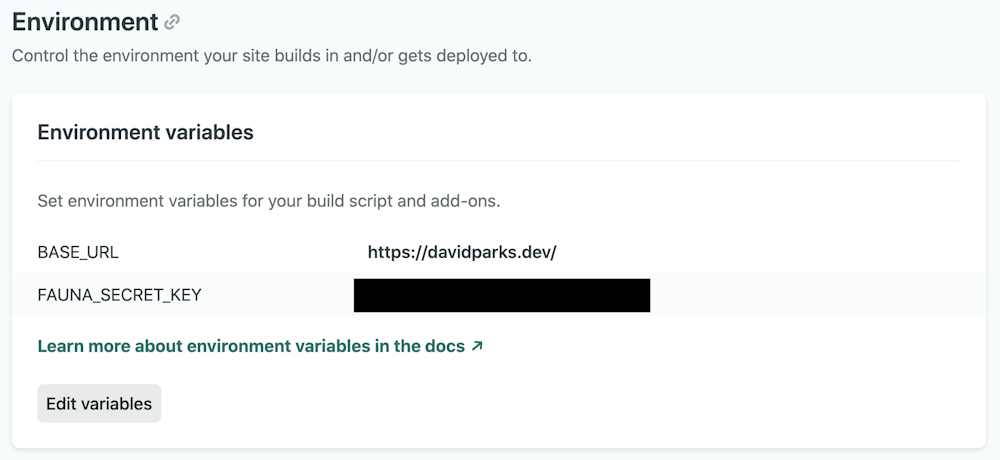Click the BASE_URL row right of the URL

750,252
